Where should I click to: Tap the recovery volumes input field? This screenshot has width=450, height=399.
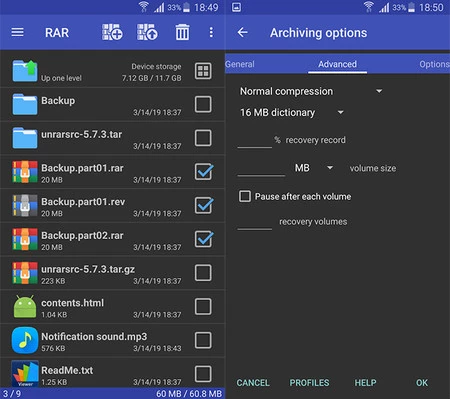[x=255, y=222]
